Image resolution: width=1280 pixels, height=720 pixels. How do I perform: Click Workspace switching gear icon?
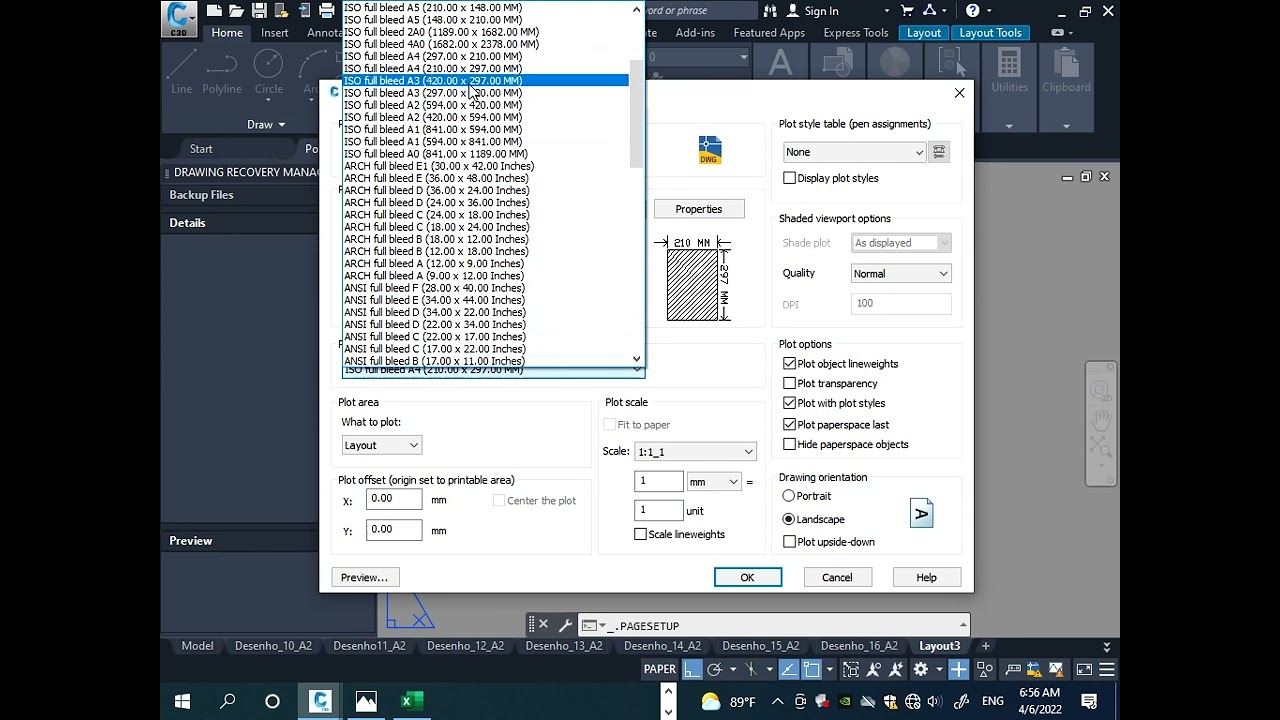(x=921, y=670)
